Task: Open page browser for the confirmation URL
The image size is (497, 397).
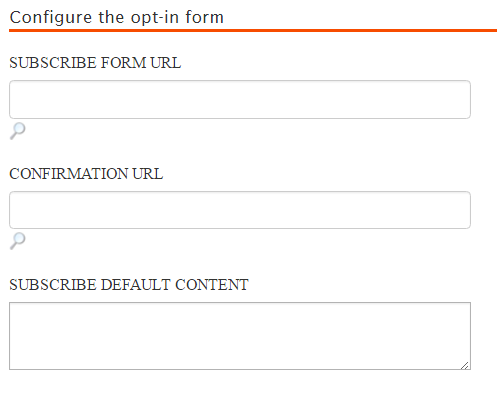Action: (18, 241)
